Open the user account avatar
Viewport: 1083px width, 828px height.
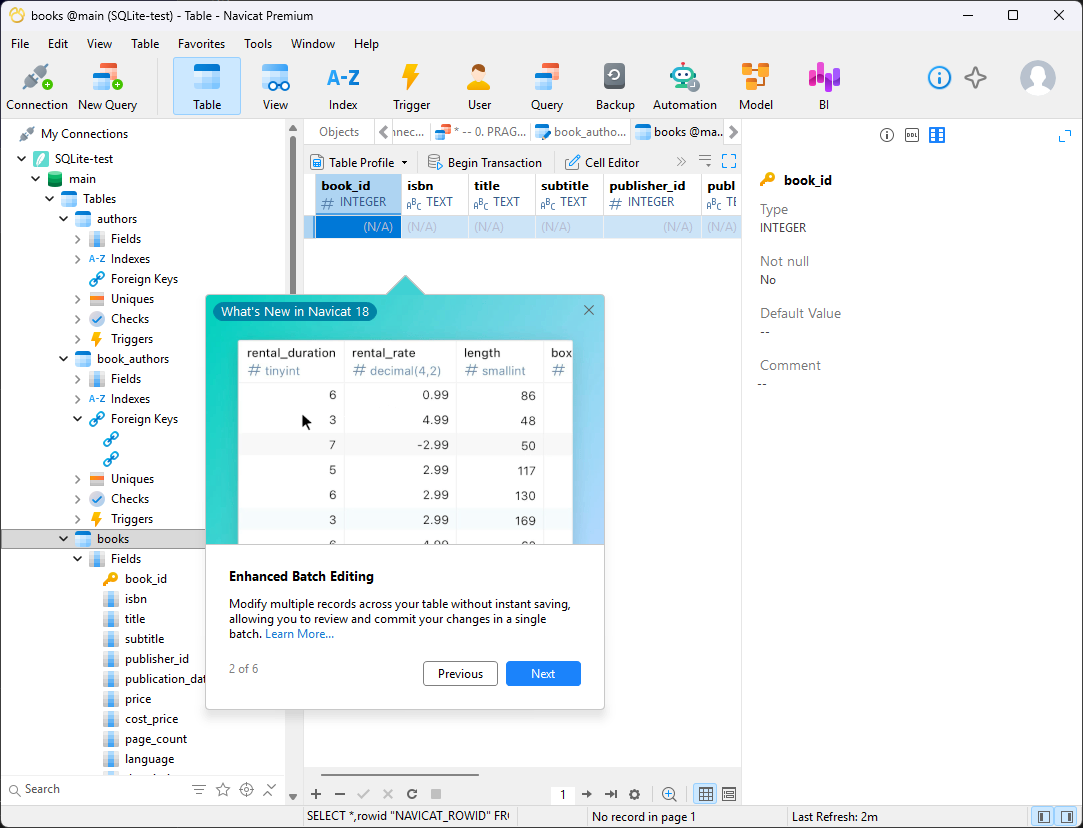click(x=1037, y=77)
